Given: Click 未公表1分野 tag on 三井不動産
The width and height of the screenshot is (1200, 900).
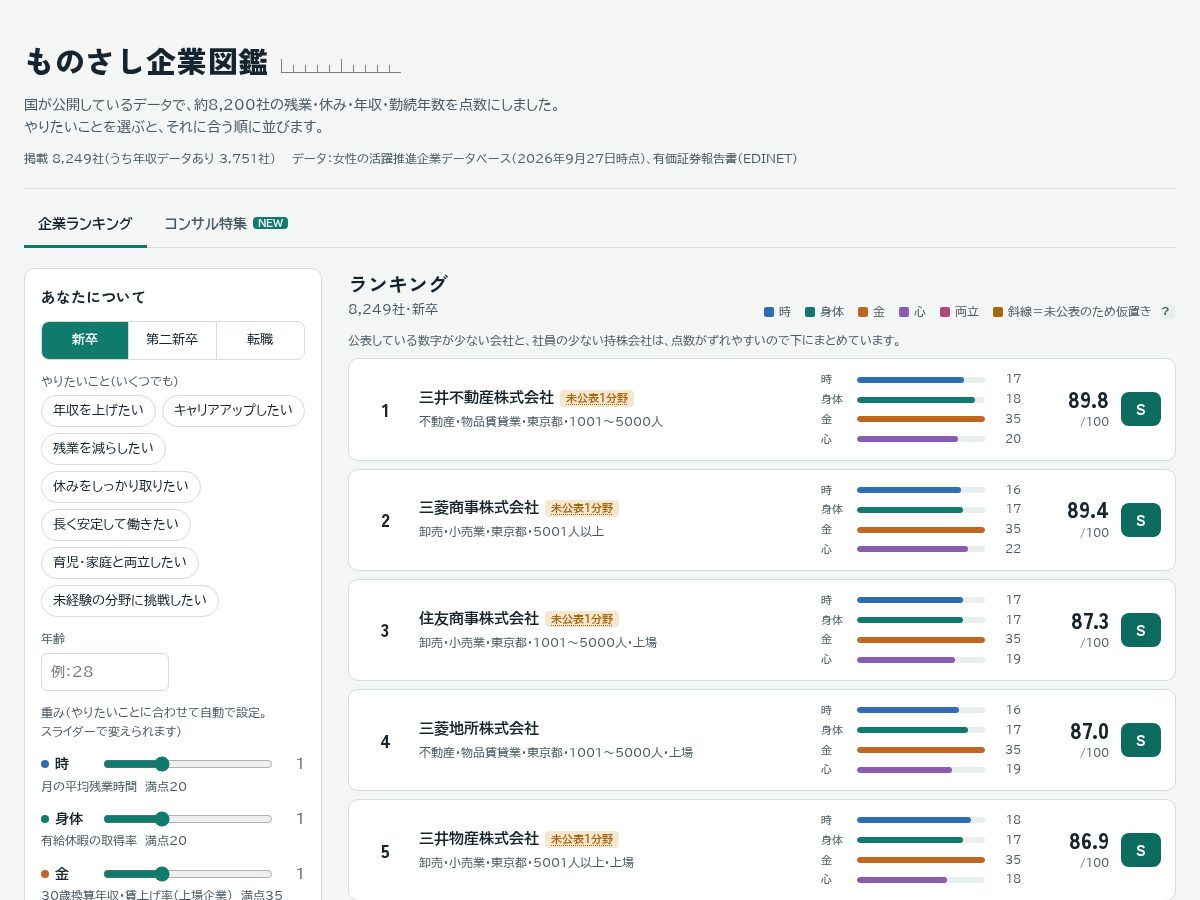Looking at the screenshot, I should 597,398.
